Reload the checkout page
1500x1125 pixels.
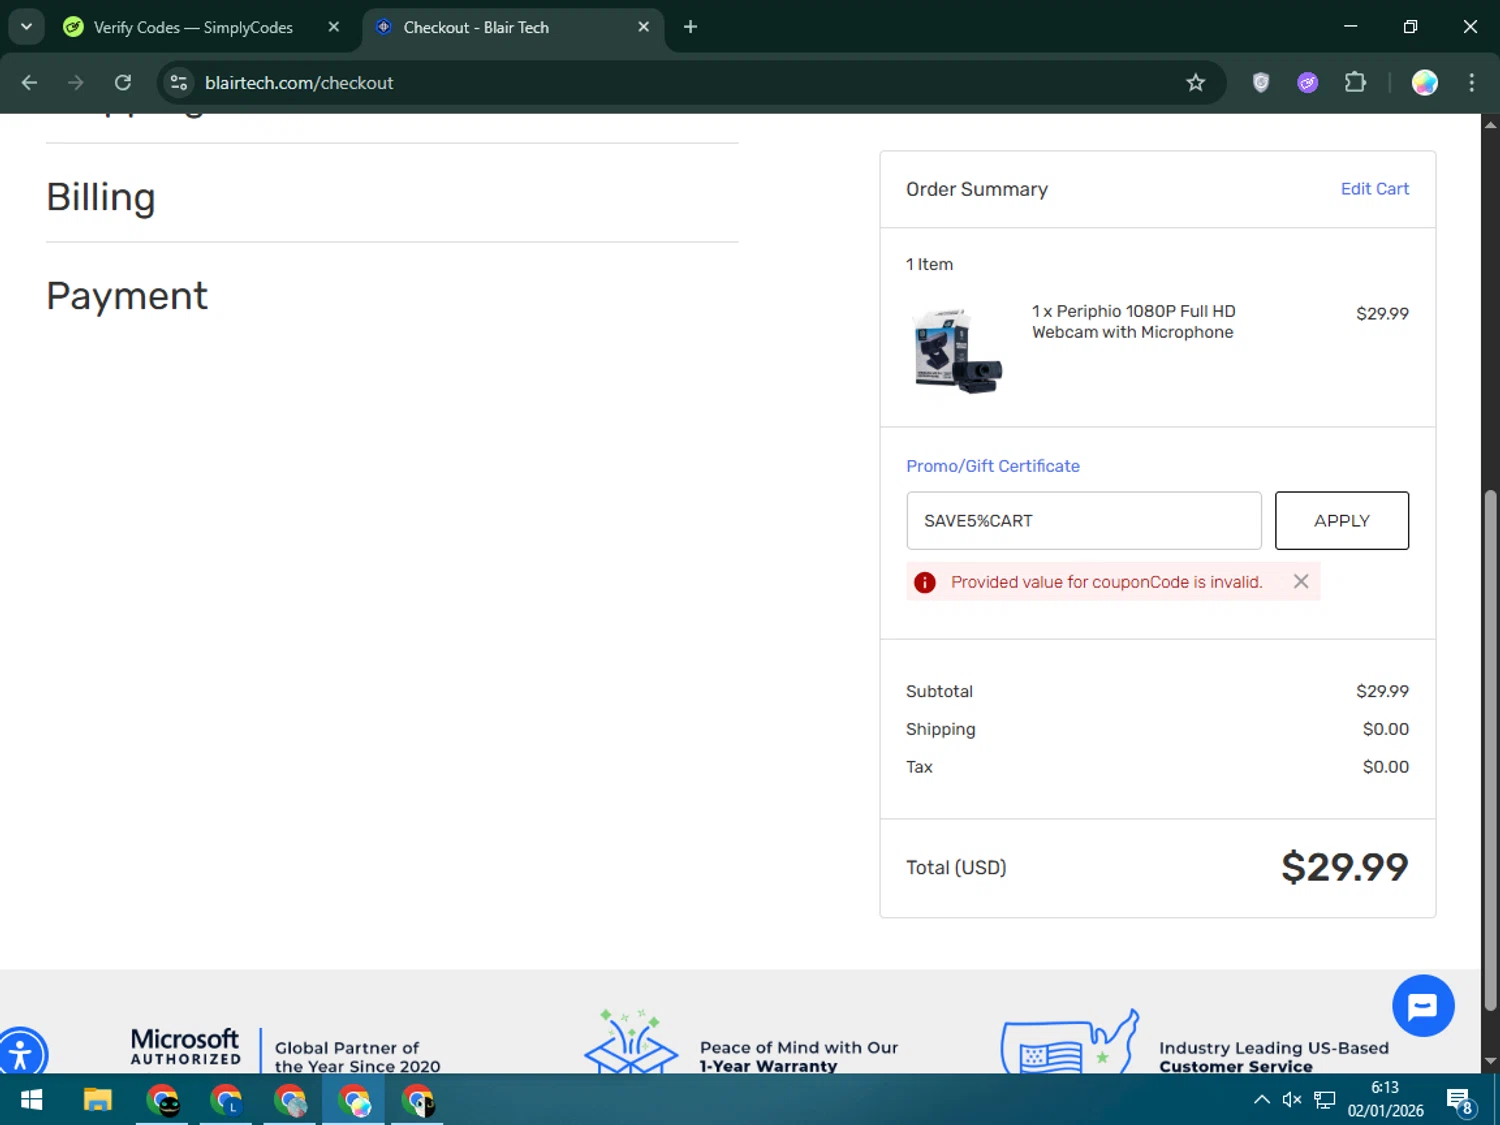coord(123,83)
